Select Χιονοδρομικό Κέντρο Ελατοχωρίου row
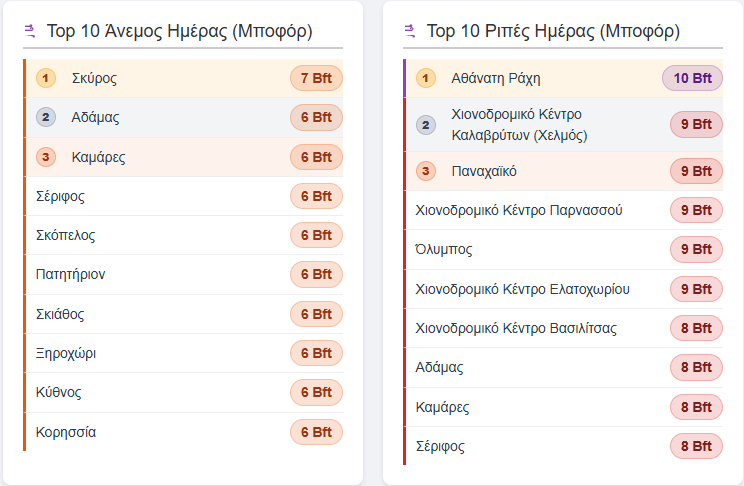Image resolution: width=744 pixels, height=486 pixels. 565,289
